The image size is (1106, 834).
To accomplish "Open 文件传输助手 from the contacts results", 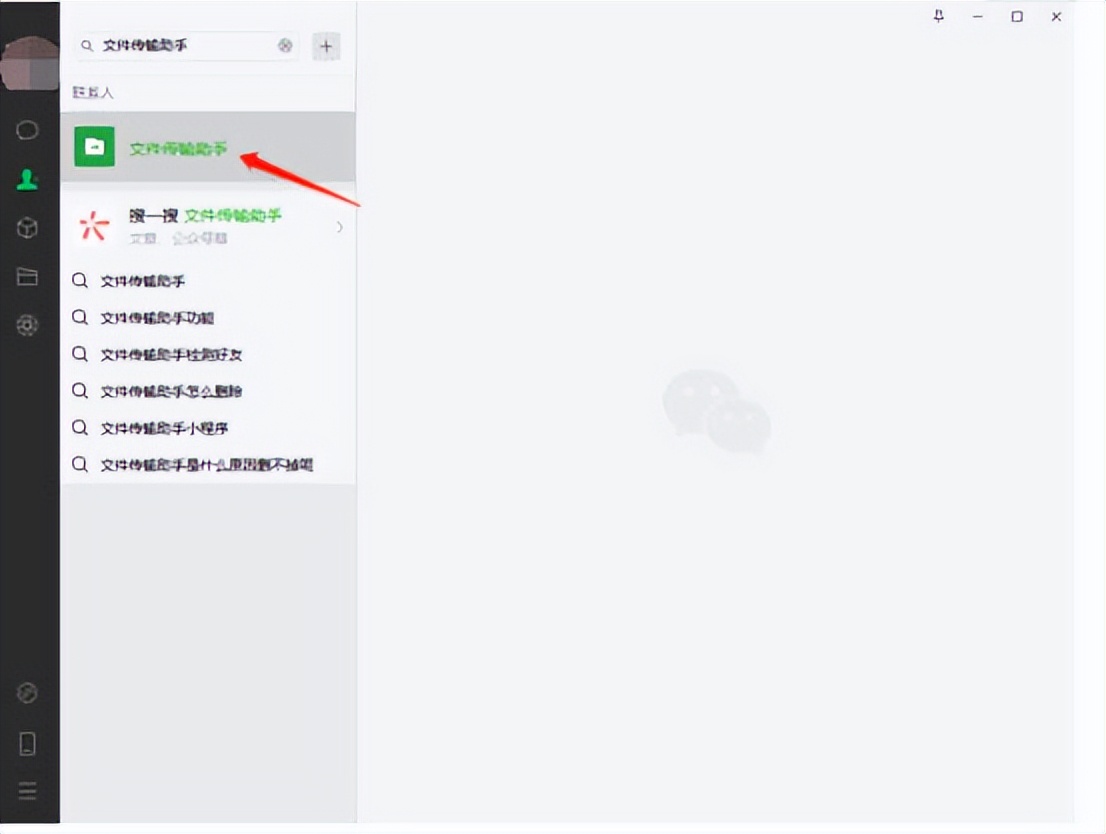I will pos(180,146).
